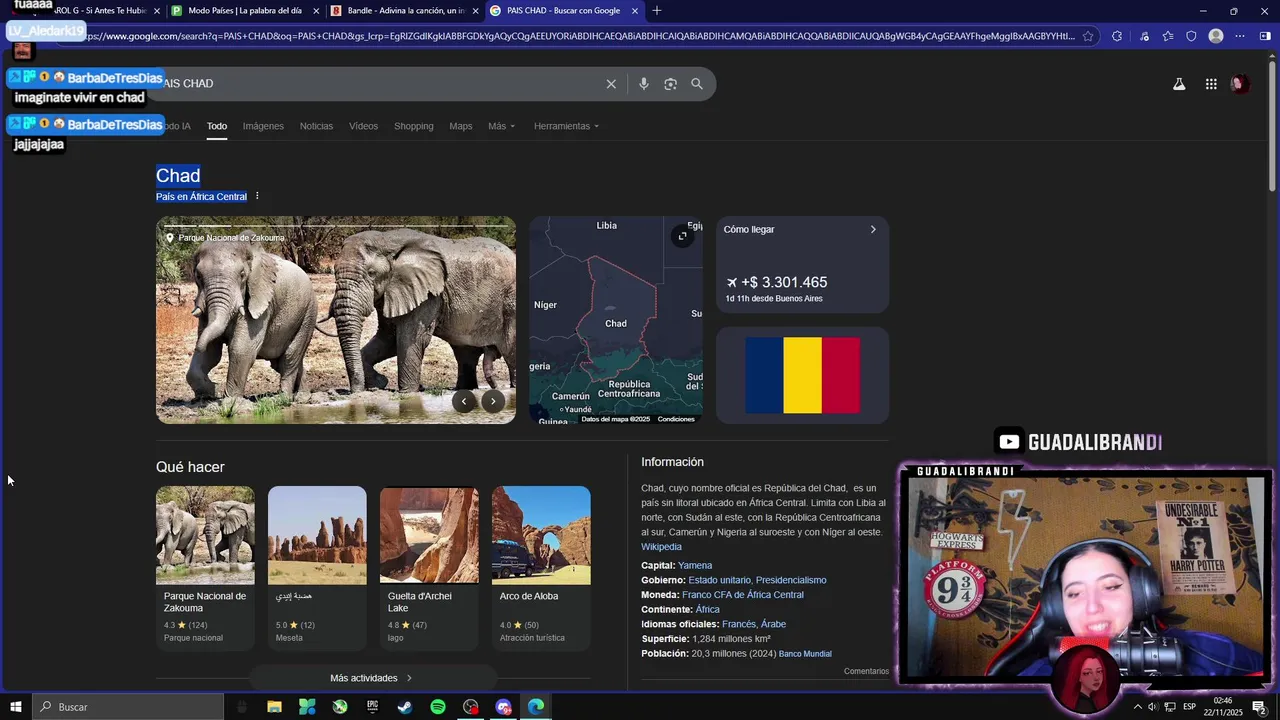The image size is (1280, 720).
Task: Open the browser settings and more menu
Action: 1240,36
